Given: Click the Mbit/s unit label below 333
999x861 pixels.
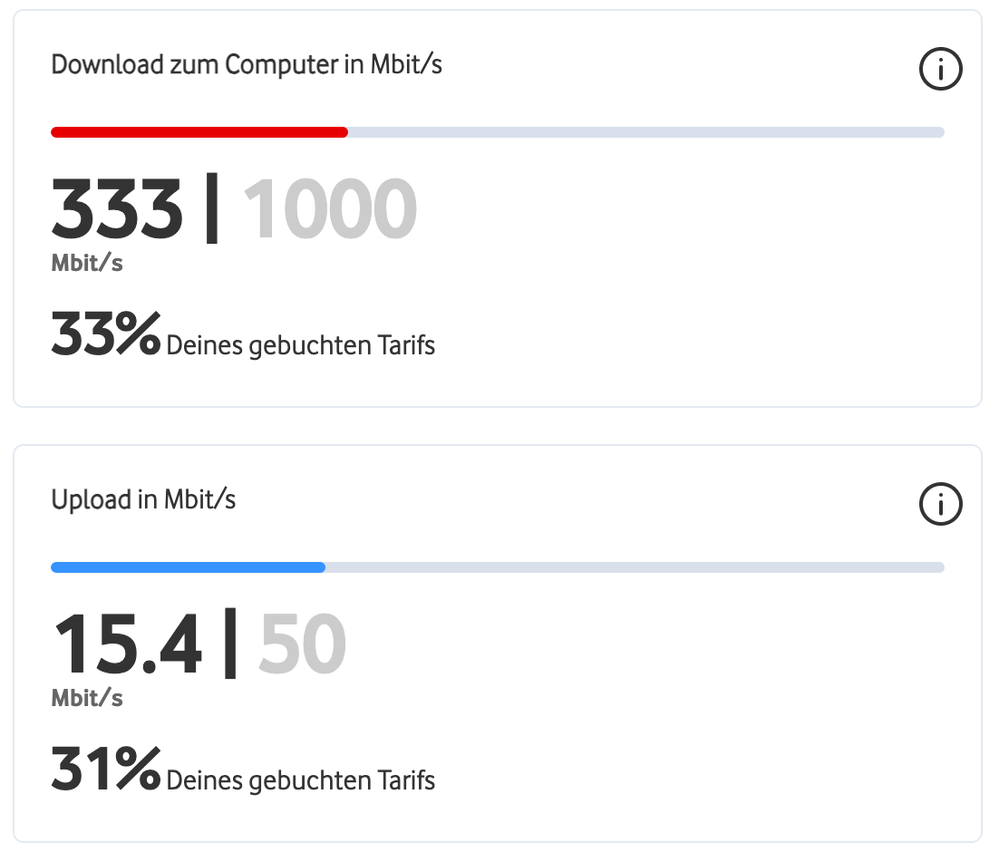Looking at the screenshot, I should (x=87, y=264).
